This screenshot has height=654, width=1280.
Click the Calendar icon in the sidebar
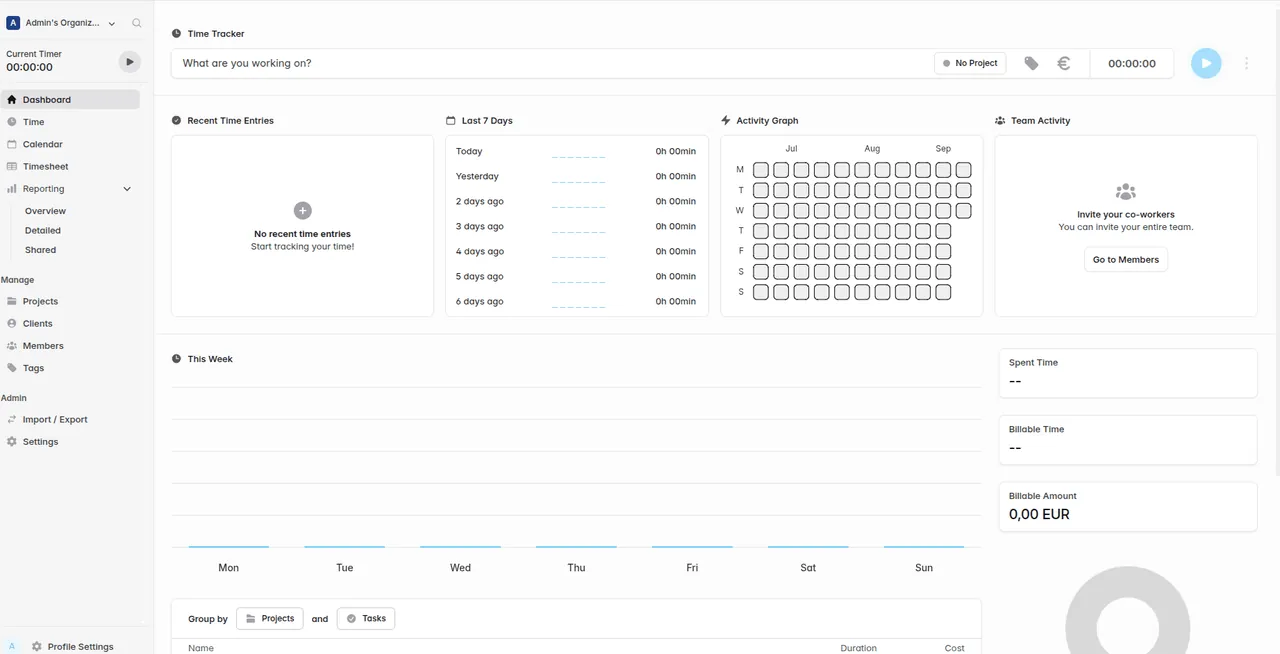[x=12, y=144]
